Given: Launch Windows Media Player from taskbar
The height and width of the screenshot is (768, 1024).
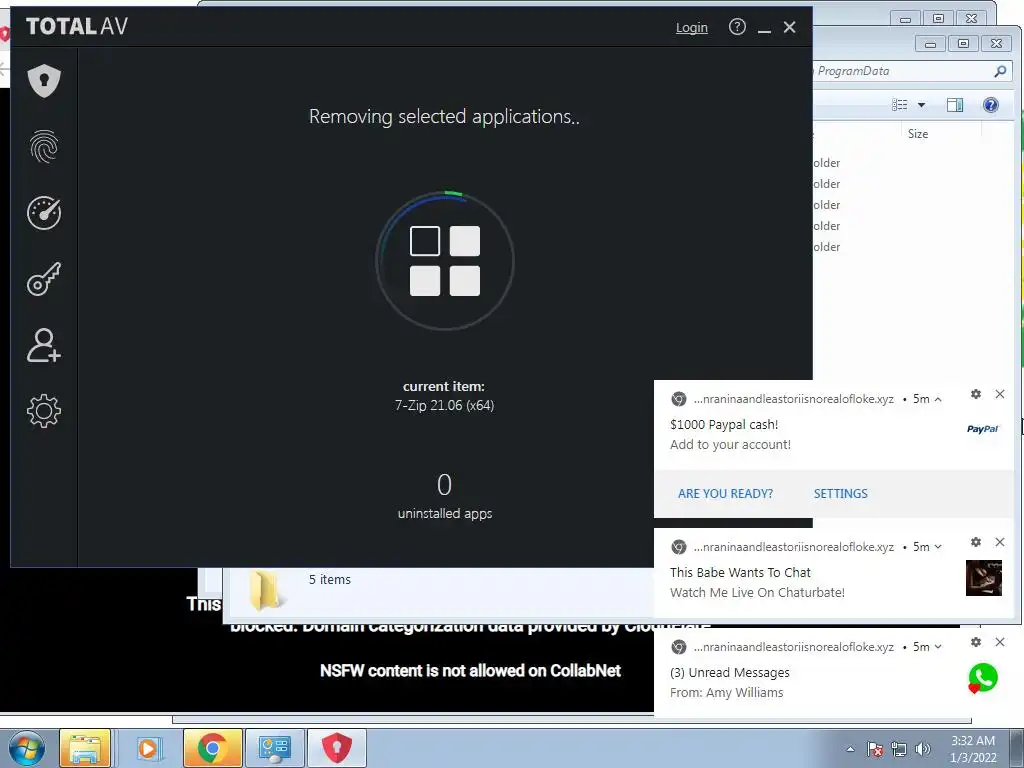Looking at the screenshot, I should (148, 748).
